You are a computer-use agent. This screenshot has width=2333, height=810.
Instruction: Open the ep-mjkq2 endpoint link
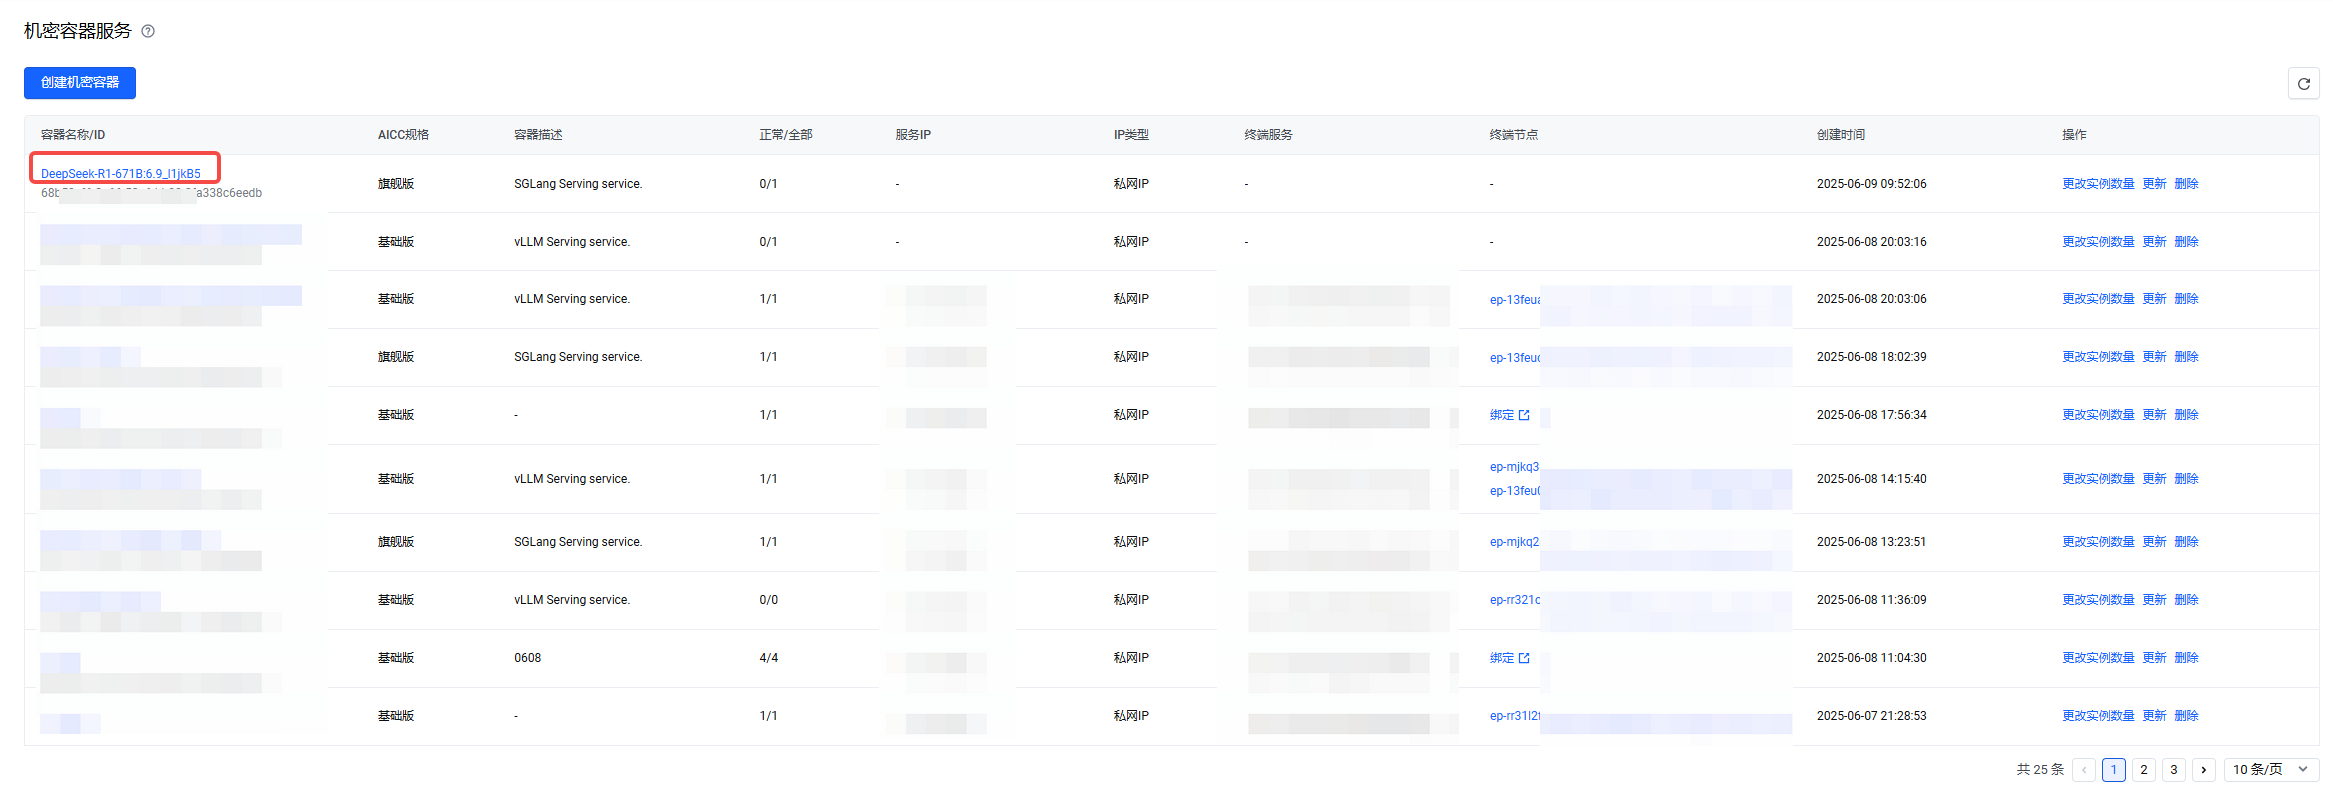pyautogui.click(x=1515, y=542)
